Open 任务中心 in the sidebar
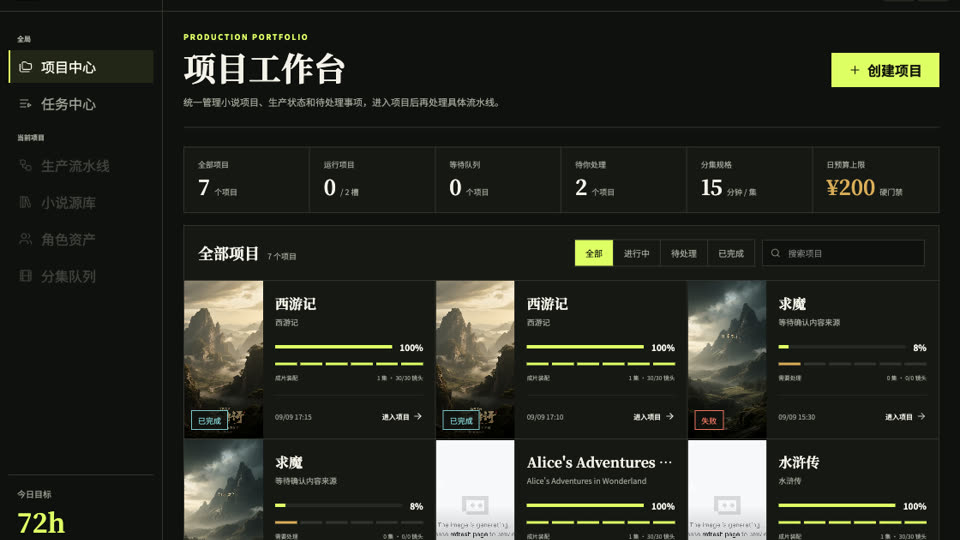The image size is (960, 540). [81, 104]
